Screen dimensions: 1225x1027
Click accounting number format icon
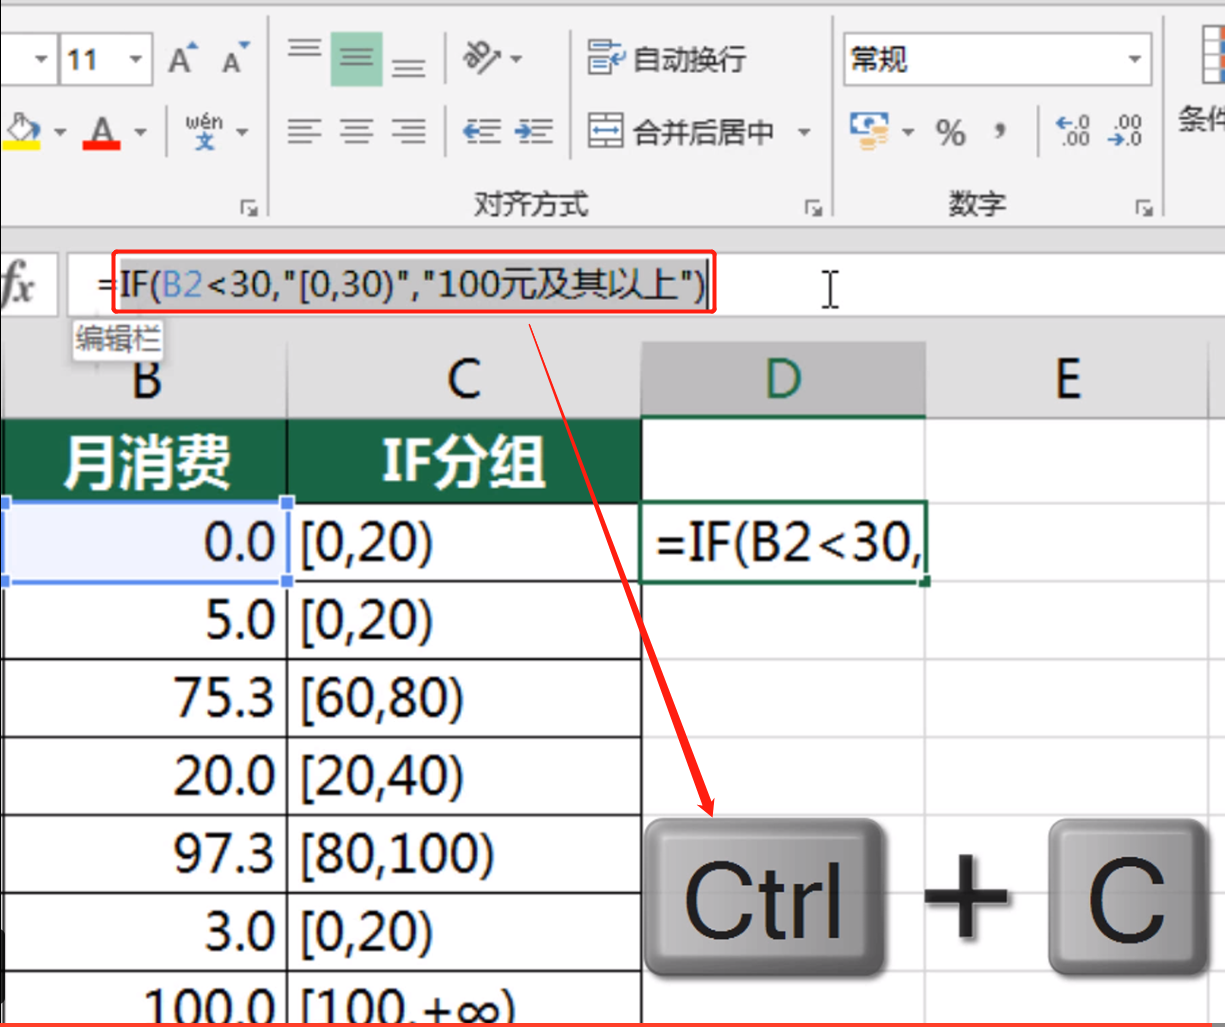click(869, 131)
